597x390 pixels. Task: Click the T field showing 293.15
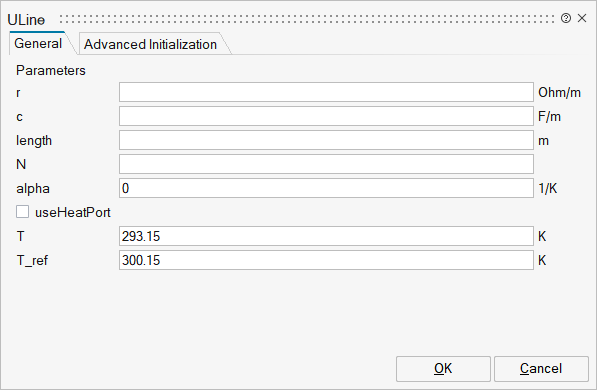click(326, 236)
